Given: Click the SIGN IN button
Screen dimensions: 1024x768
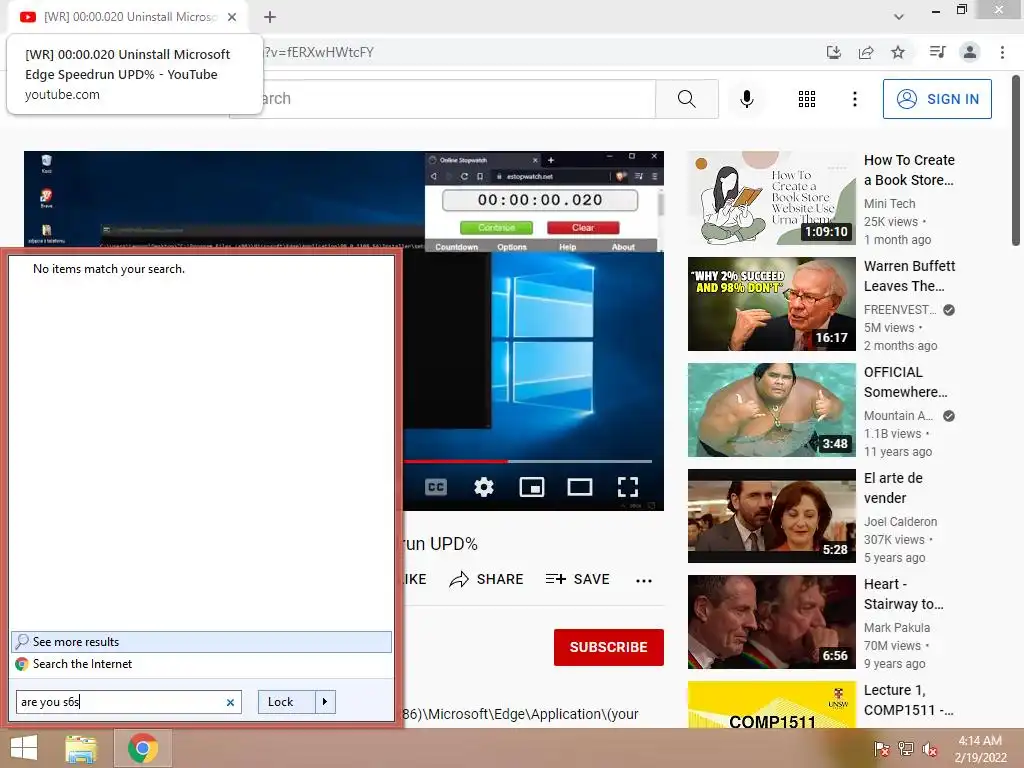Looking at the screenshot, I should 937,99.
